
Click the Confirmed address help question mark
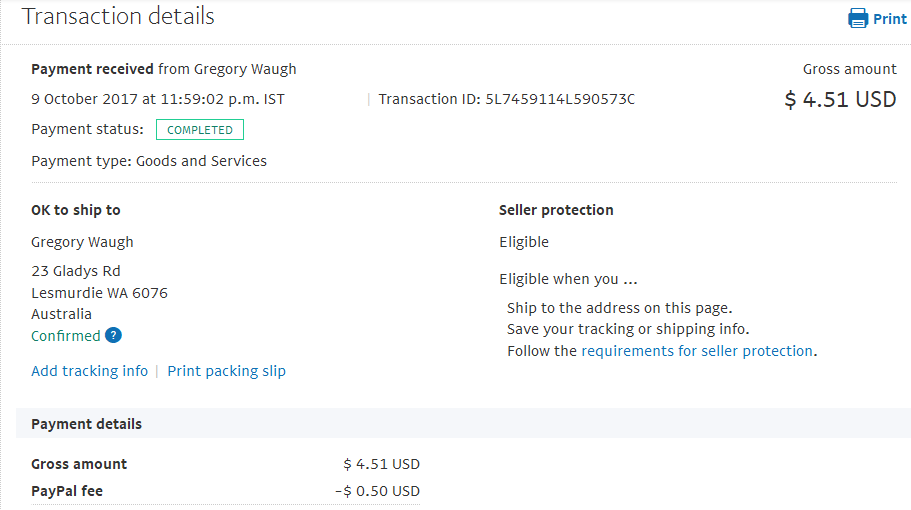click(x=113, y=335)
